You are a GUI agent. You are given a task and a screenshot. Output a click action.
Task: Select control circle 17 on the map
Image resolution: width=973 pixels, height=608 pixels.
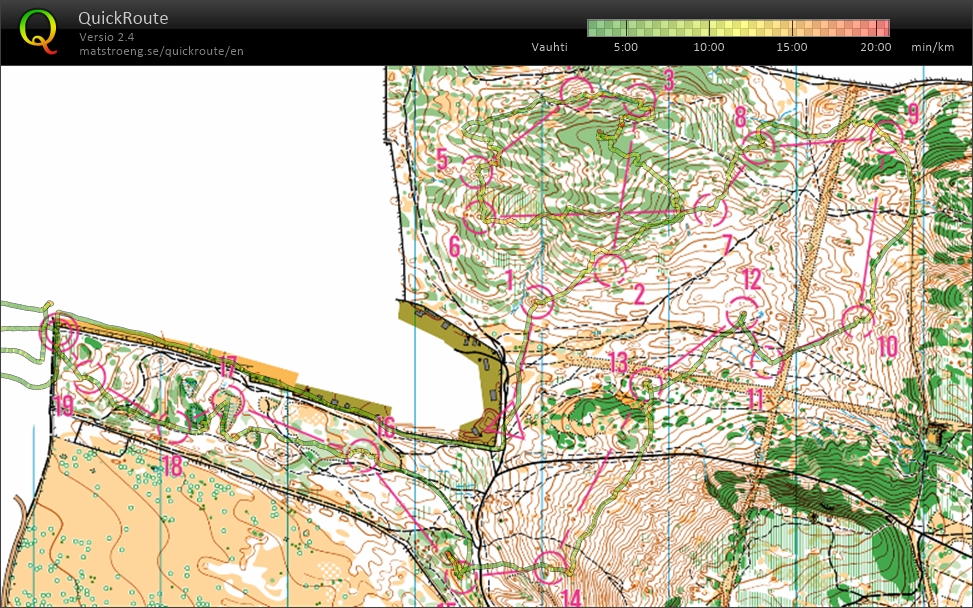pyautogui.click(x=228, y=402)
